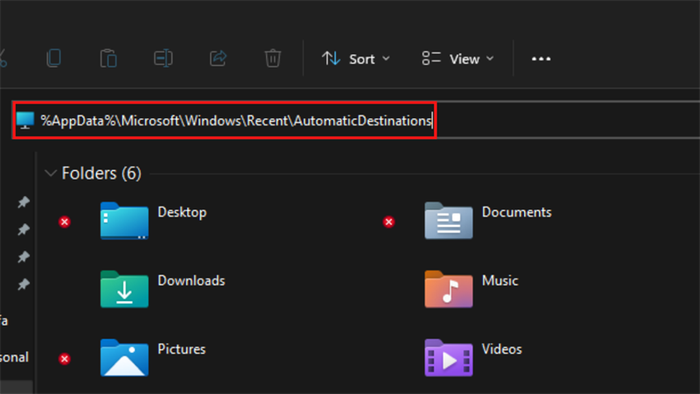Click the Delete trash can icon
The height and width of the screenshot is (394, 700).
click(x=273, y=58)
